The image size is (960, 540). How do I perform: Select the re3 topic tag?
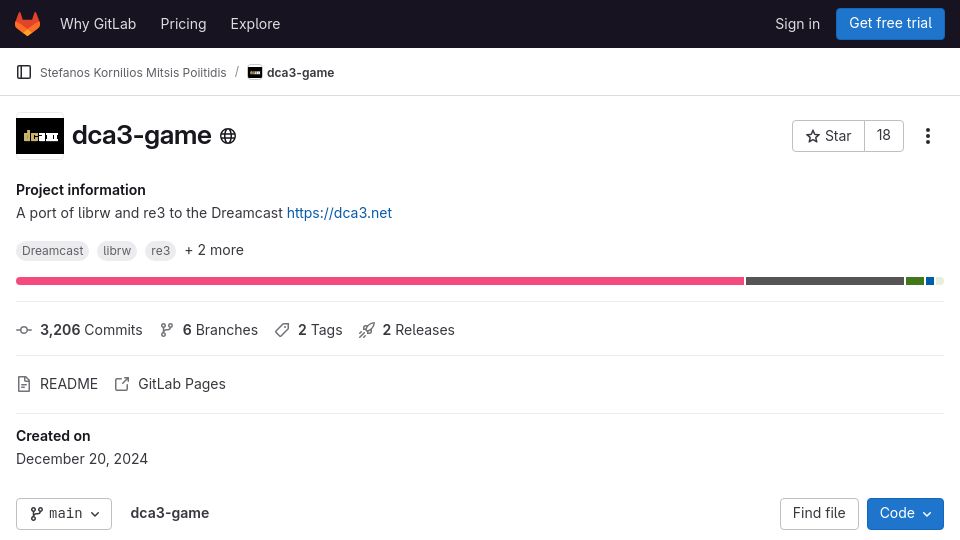pos(160,250)
